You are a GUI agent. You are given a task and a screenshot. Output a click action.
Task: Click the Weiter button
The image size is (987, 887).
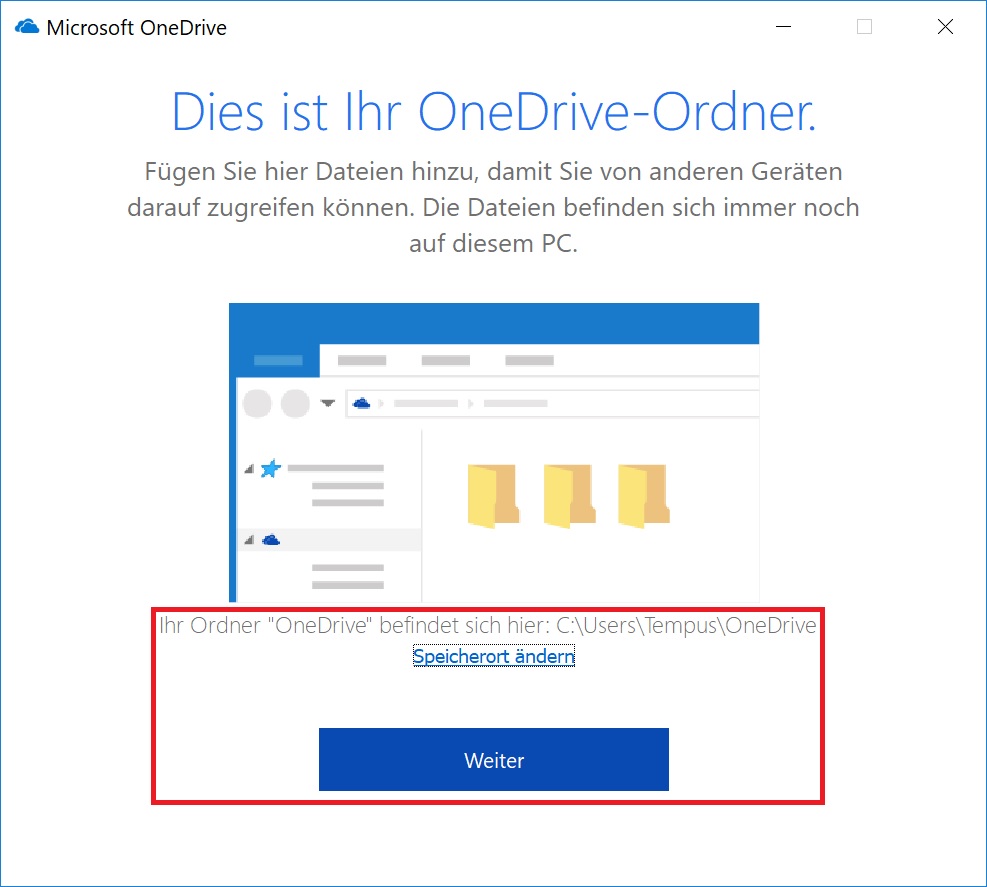pyautogui.click(x=494, y=759)
